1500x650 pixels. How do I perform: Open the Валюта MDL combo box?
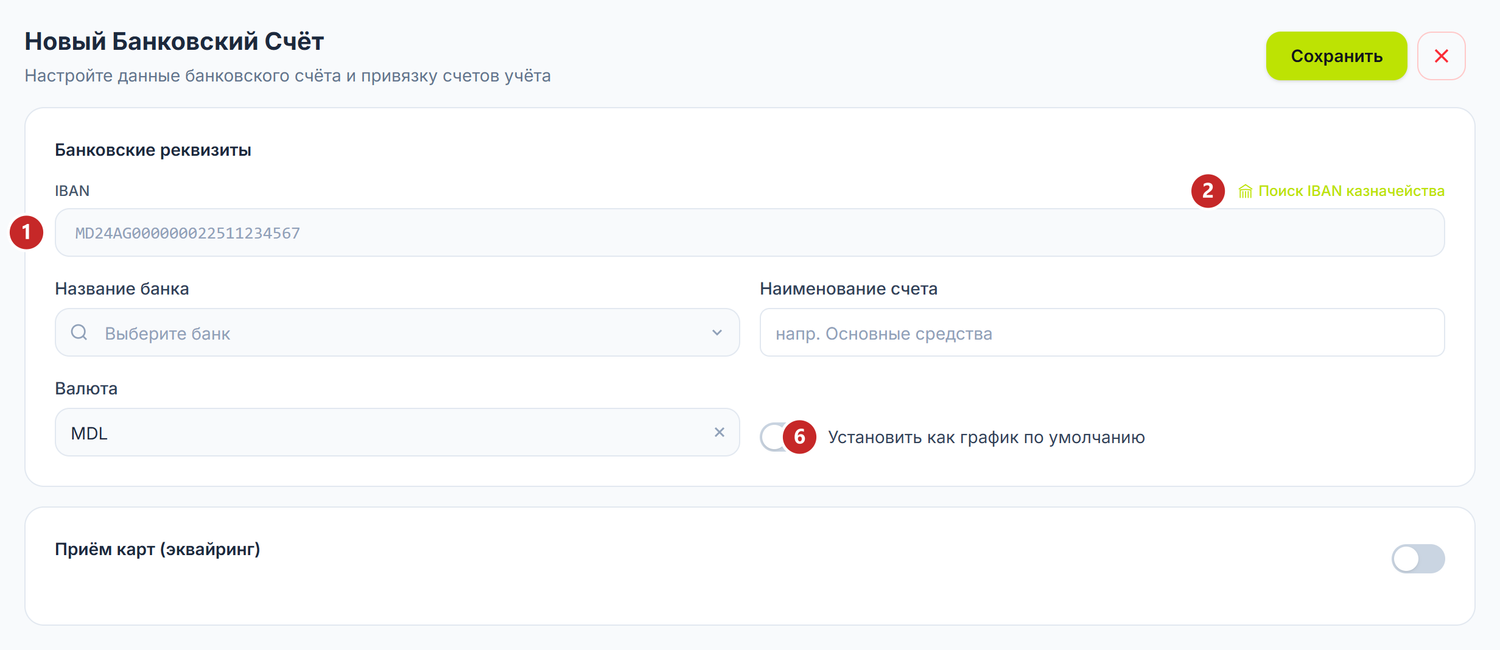[397, 432]
